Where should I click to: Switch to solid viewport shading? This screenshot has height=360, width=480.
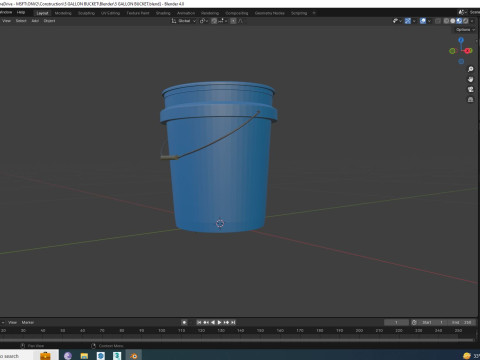pyautogui.click(x=453, y=21)
